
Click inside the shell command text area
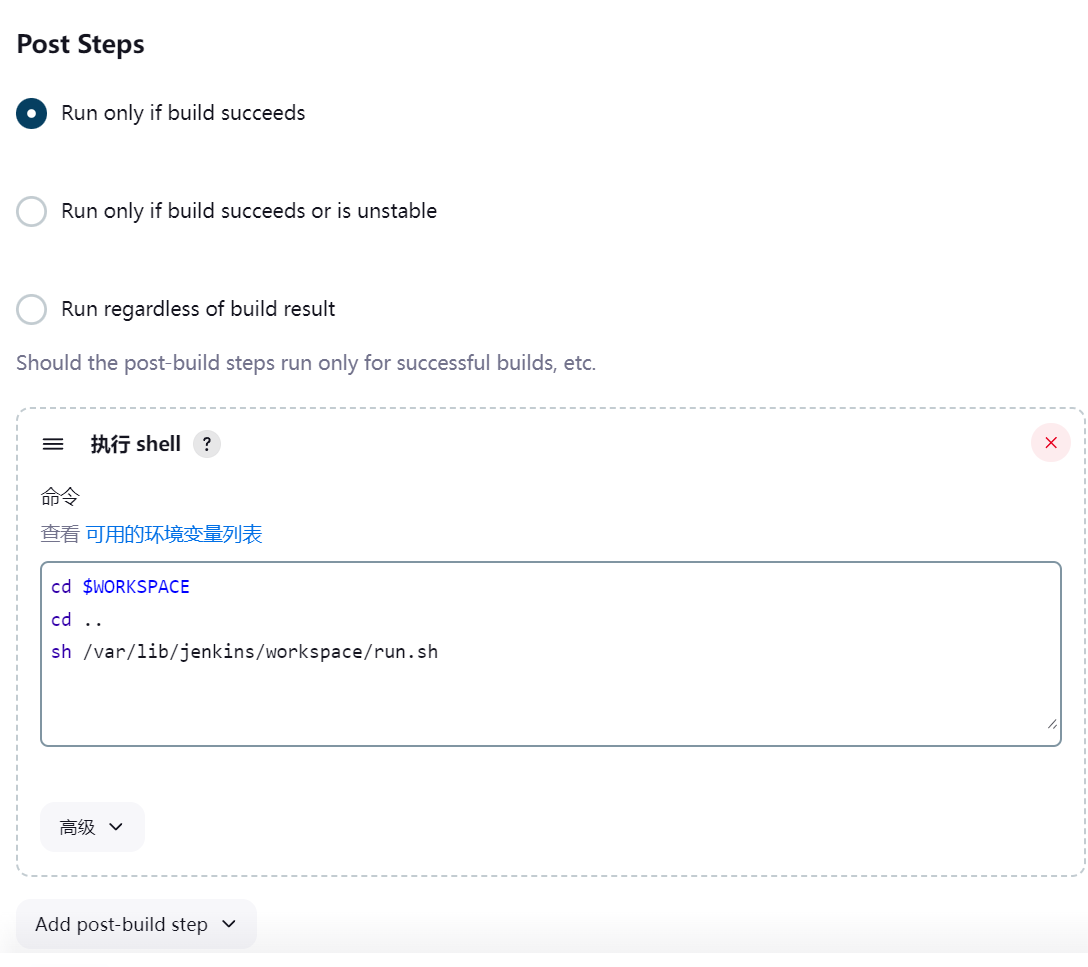[551, 654]
